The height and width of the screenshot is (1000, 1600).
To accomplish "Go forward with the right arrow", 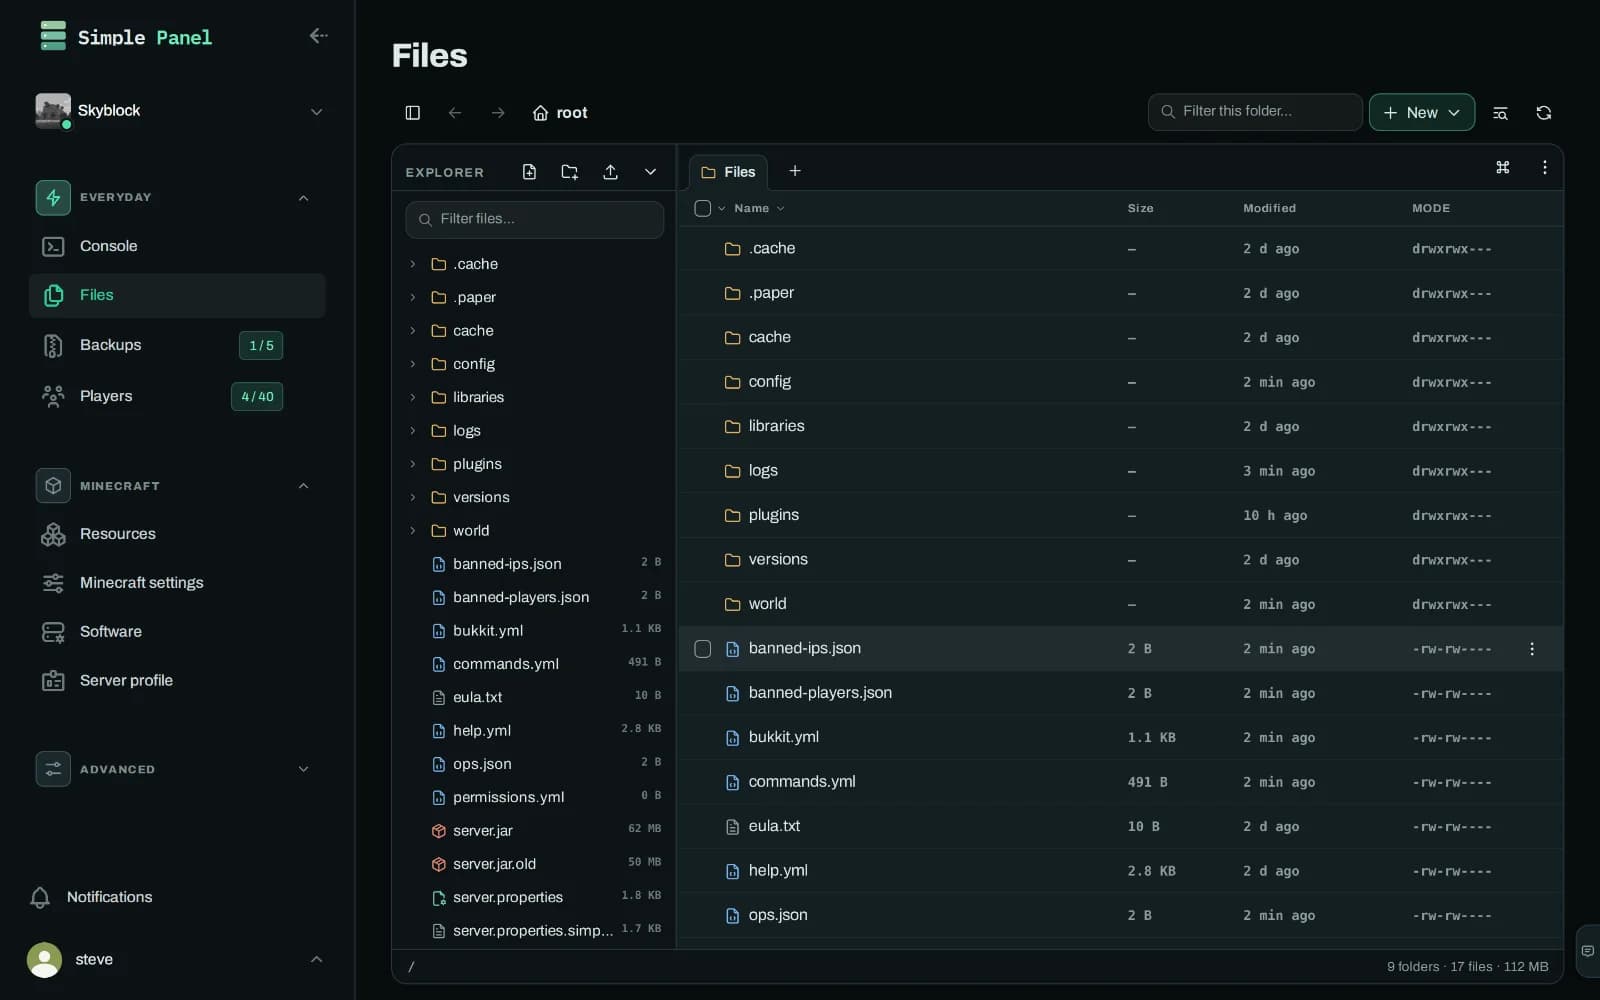I will click(x=498, y=113).
